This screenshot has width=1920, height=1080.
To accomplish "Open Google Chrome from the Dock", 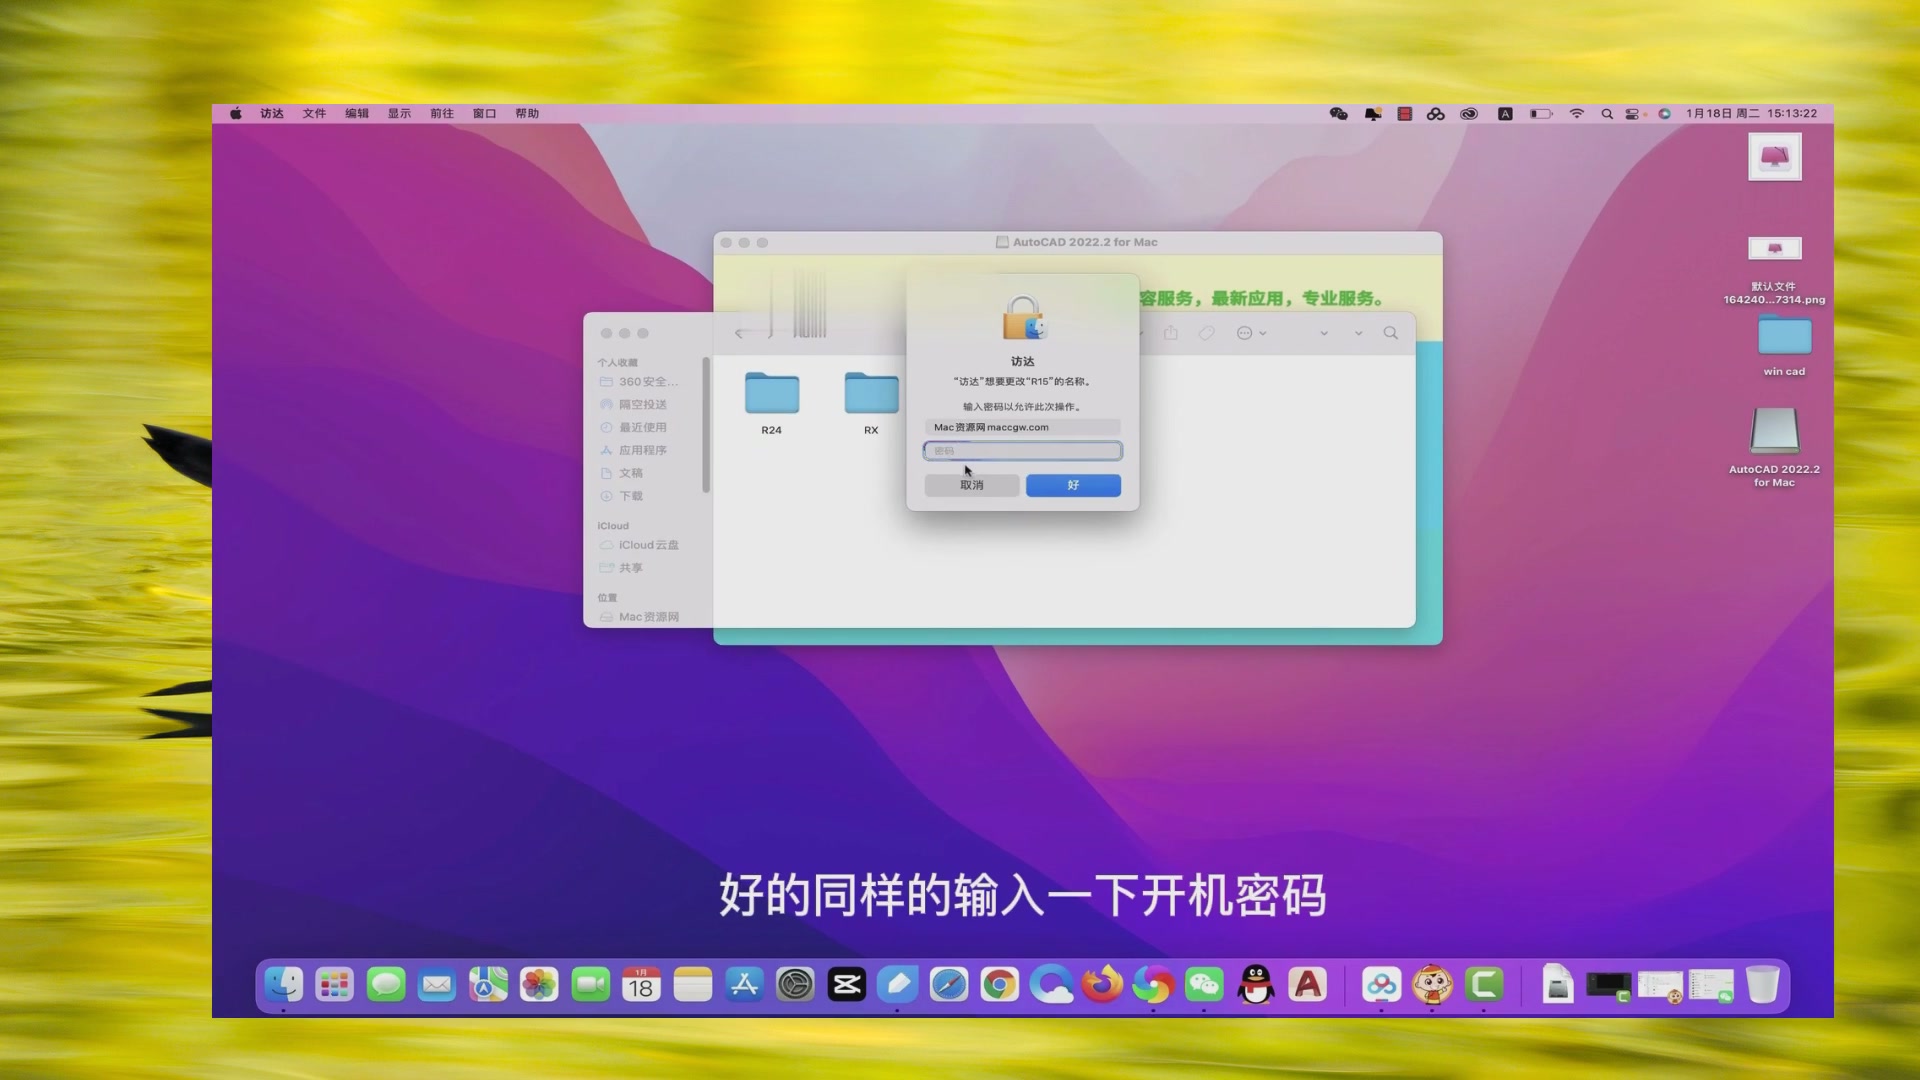I will 999,986.
